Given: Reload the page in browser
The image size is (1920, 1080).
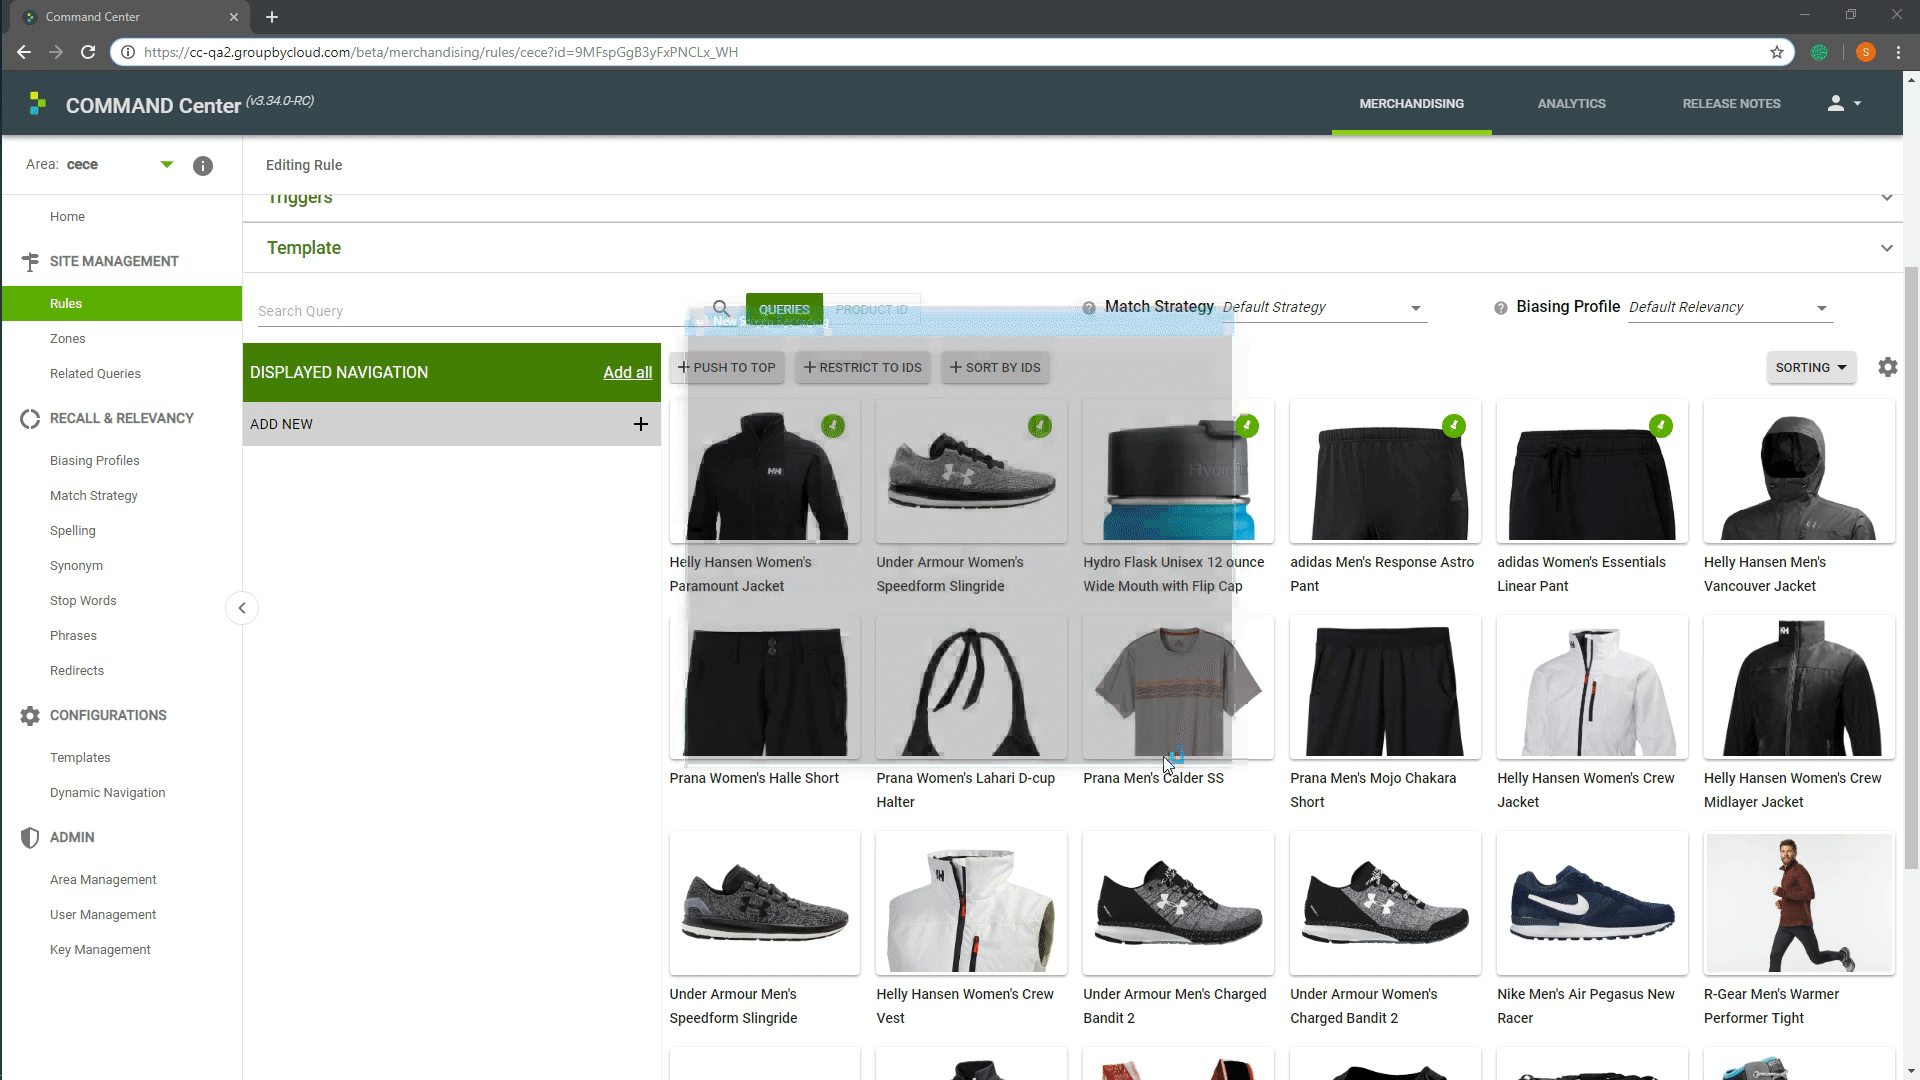Looking at the screenshot, I should (88, 52).
